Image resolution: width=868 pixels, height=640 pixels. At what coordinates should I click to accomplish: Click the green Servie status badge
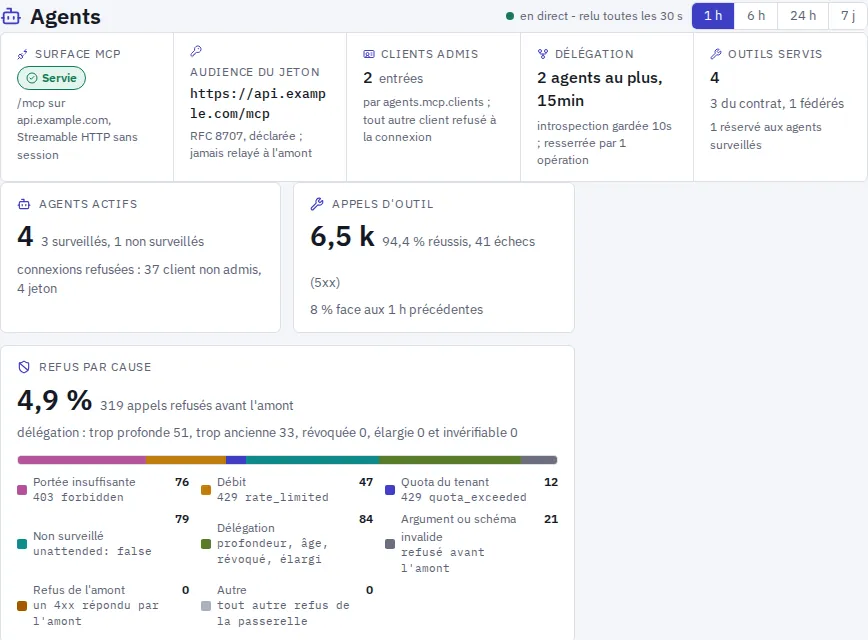click(51, 78)
